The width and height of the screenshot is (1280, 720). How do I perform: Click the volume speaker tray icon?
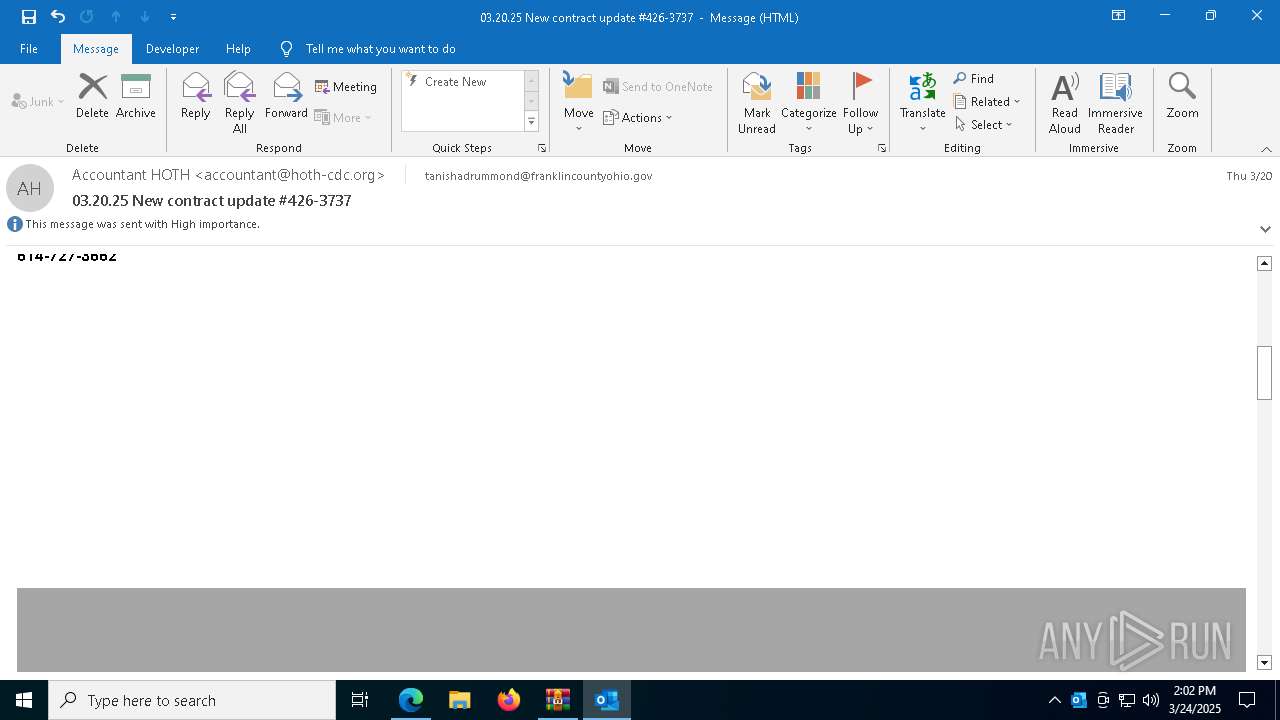click(x=1150, y=700)
